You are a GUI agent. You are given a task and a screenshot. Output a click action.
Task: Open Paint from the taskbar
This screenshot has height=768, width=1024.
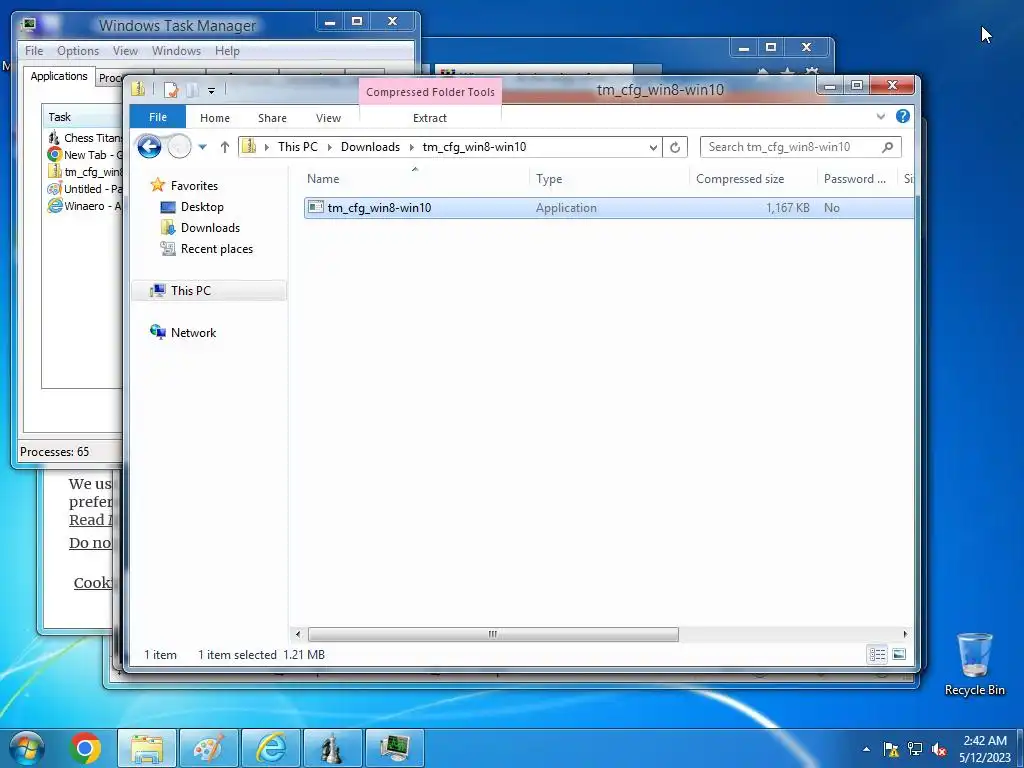209,748
